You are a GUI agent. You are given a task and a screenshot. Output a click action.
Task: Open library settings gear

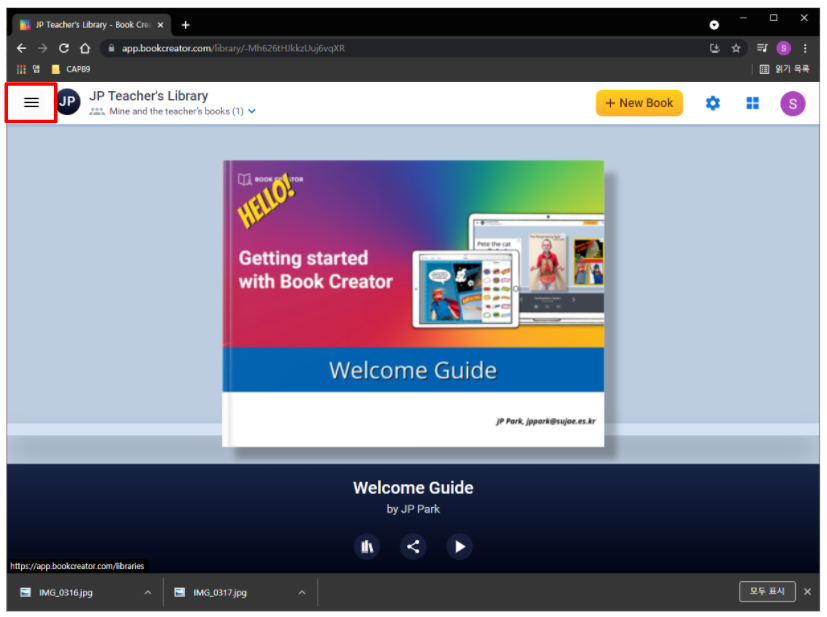click(x=713, y=103)
